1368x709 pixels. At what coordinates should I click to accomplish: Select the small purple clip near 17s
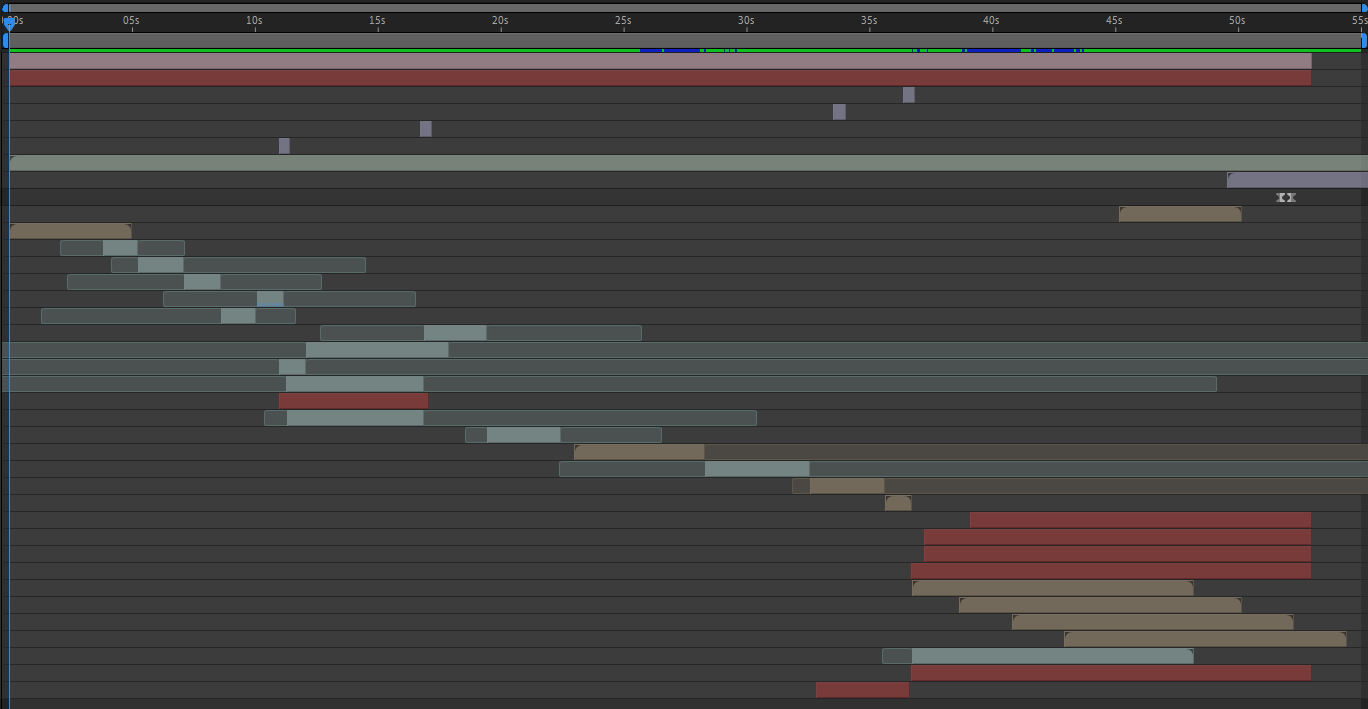pyautogui.click(x=426, y=129)
